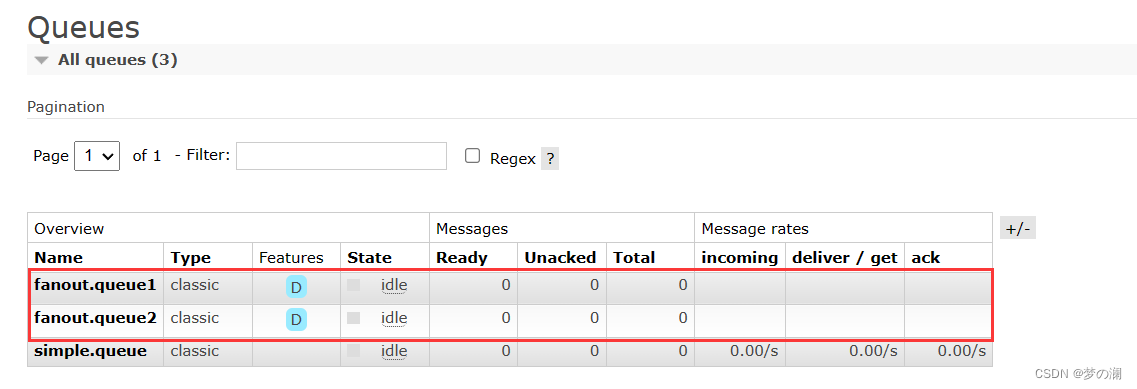The height and width of the screenshot is (389, 1137).
Task: Click the 0.00/s ack rate of simple.queue
Action: (x=962, y=351)
